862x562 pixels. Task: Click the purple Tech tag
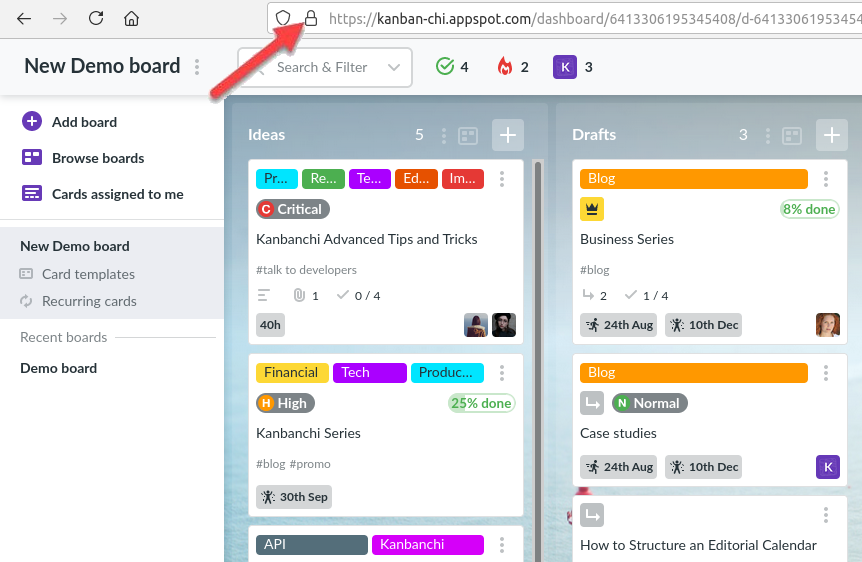[369, 373]
